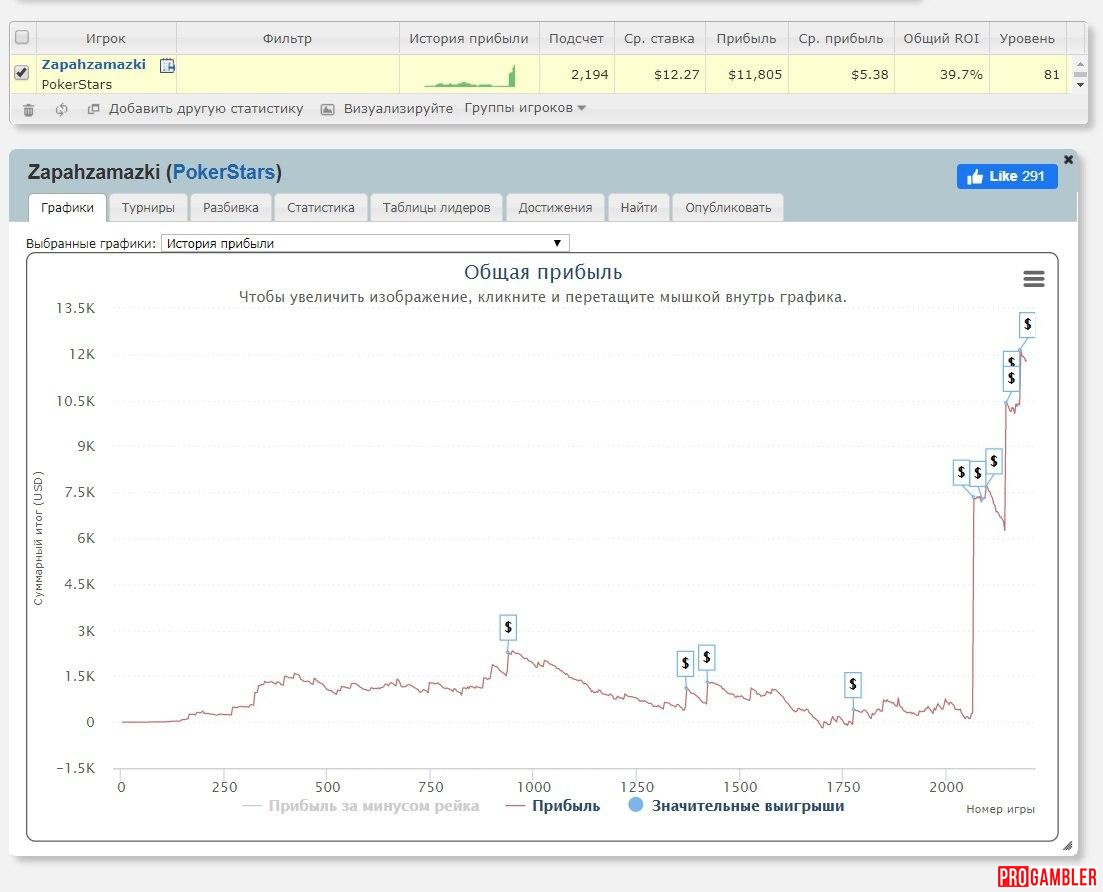The image size is (1103, 892).
Task: Click the Facebook Like thumbs-up button
Action: point(1006,177)
